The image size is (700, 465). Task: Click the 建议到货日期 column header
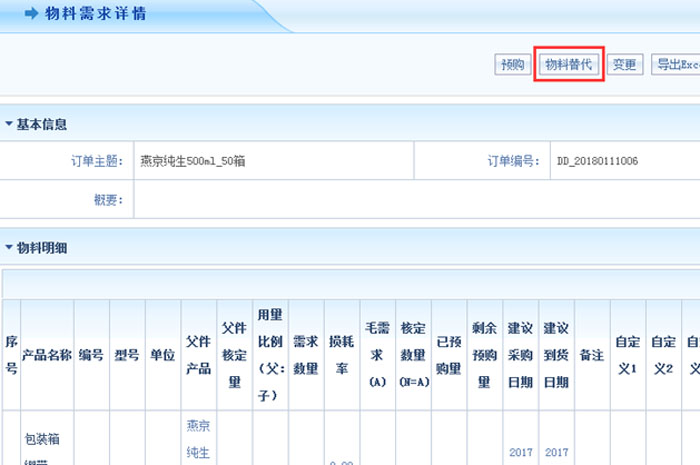click(x=556, y=355)
